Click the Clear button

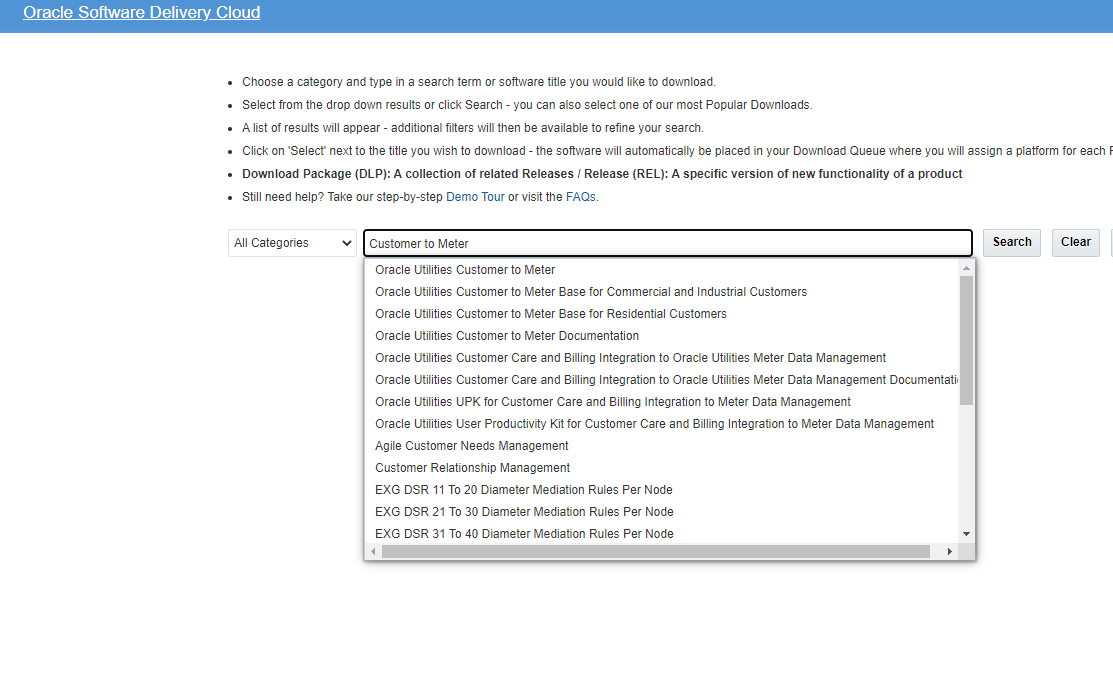pos(1075,242)
